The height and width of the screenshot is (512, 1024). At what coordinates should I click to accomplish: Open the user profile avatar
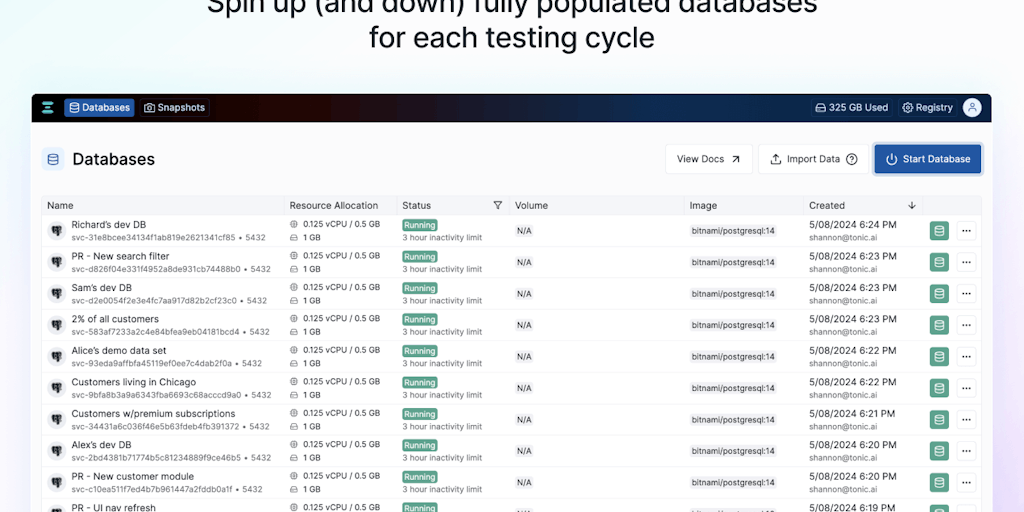coord(971,108)
